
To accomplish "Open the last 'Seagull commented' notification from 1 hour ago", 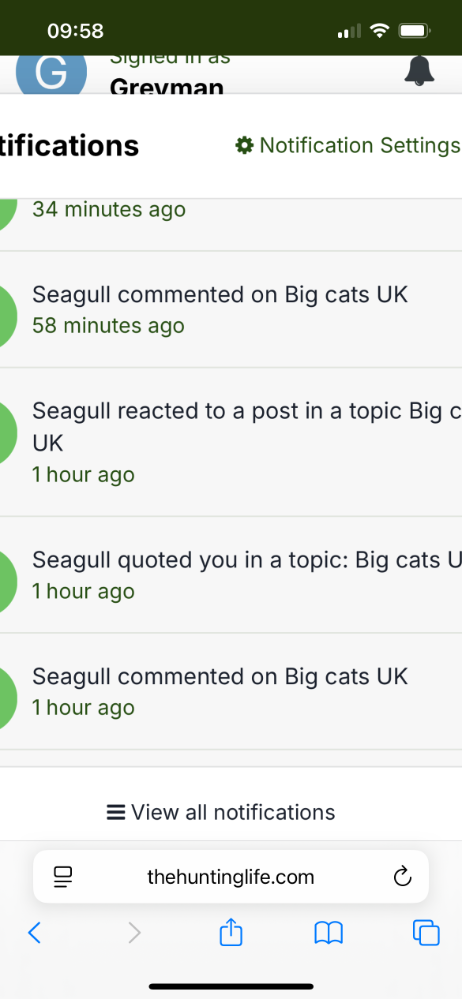I will point(231,691).
